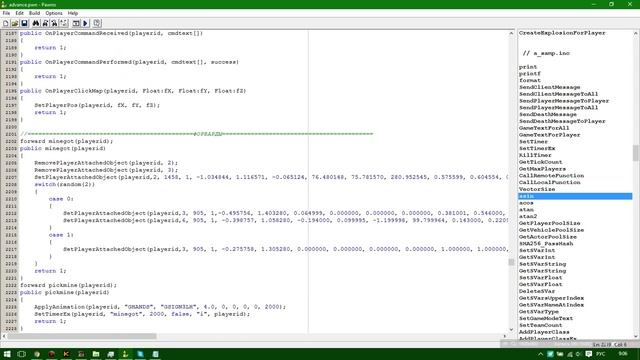Click the Find Next toolbar icon
This screenshot has width=640, height=360.
(x=45, y=23)
